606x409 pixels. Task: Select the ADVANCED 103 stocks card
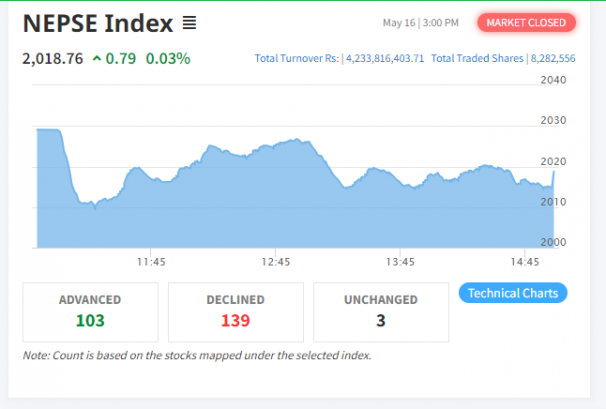coord(90,312)
